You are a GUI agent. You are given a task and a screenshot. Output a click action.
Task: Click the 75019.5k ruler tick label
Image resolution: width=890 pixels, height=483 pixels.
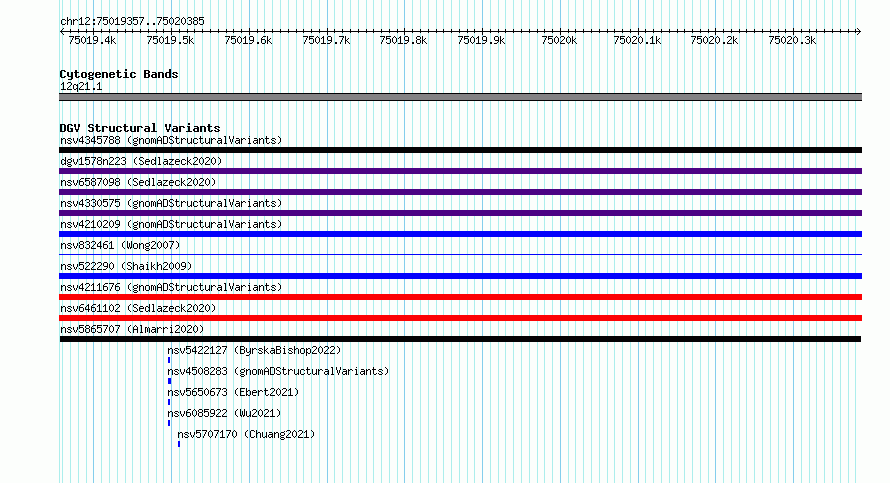pyautogui.click(x=170, y=40)
